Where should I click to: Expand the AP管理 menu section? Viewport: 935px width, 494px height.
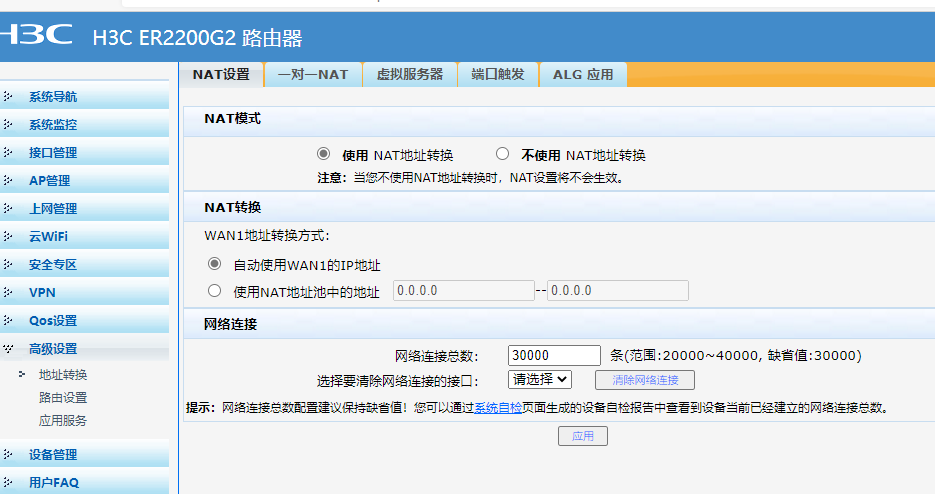point(84,180)
